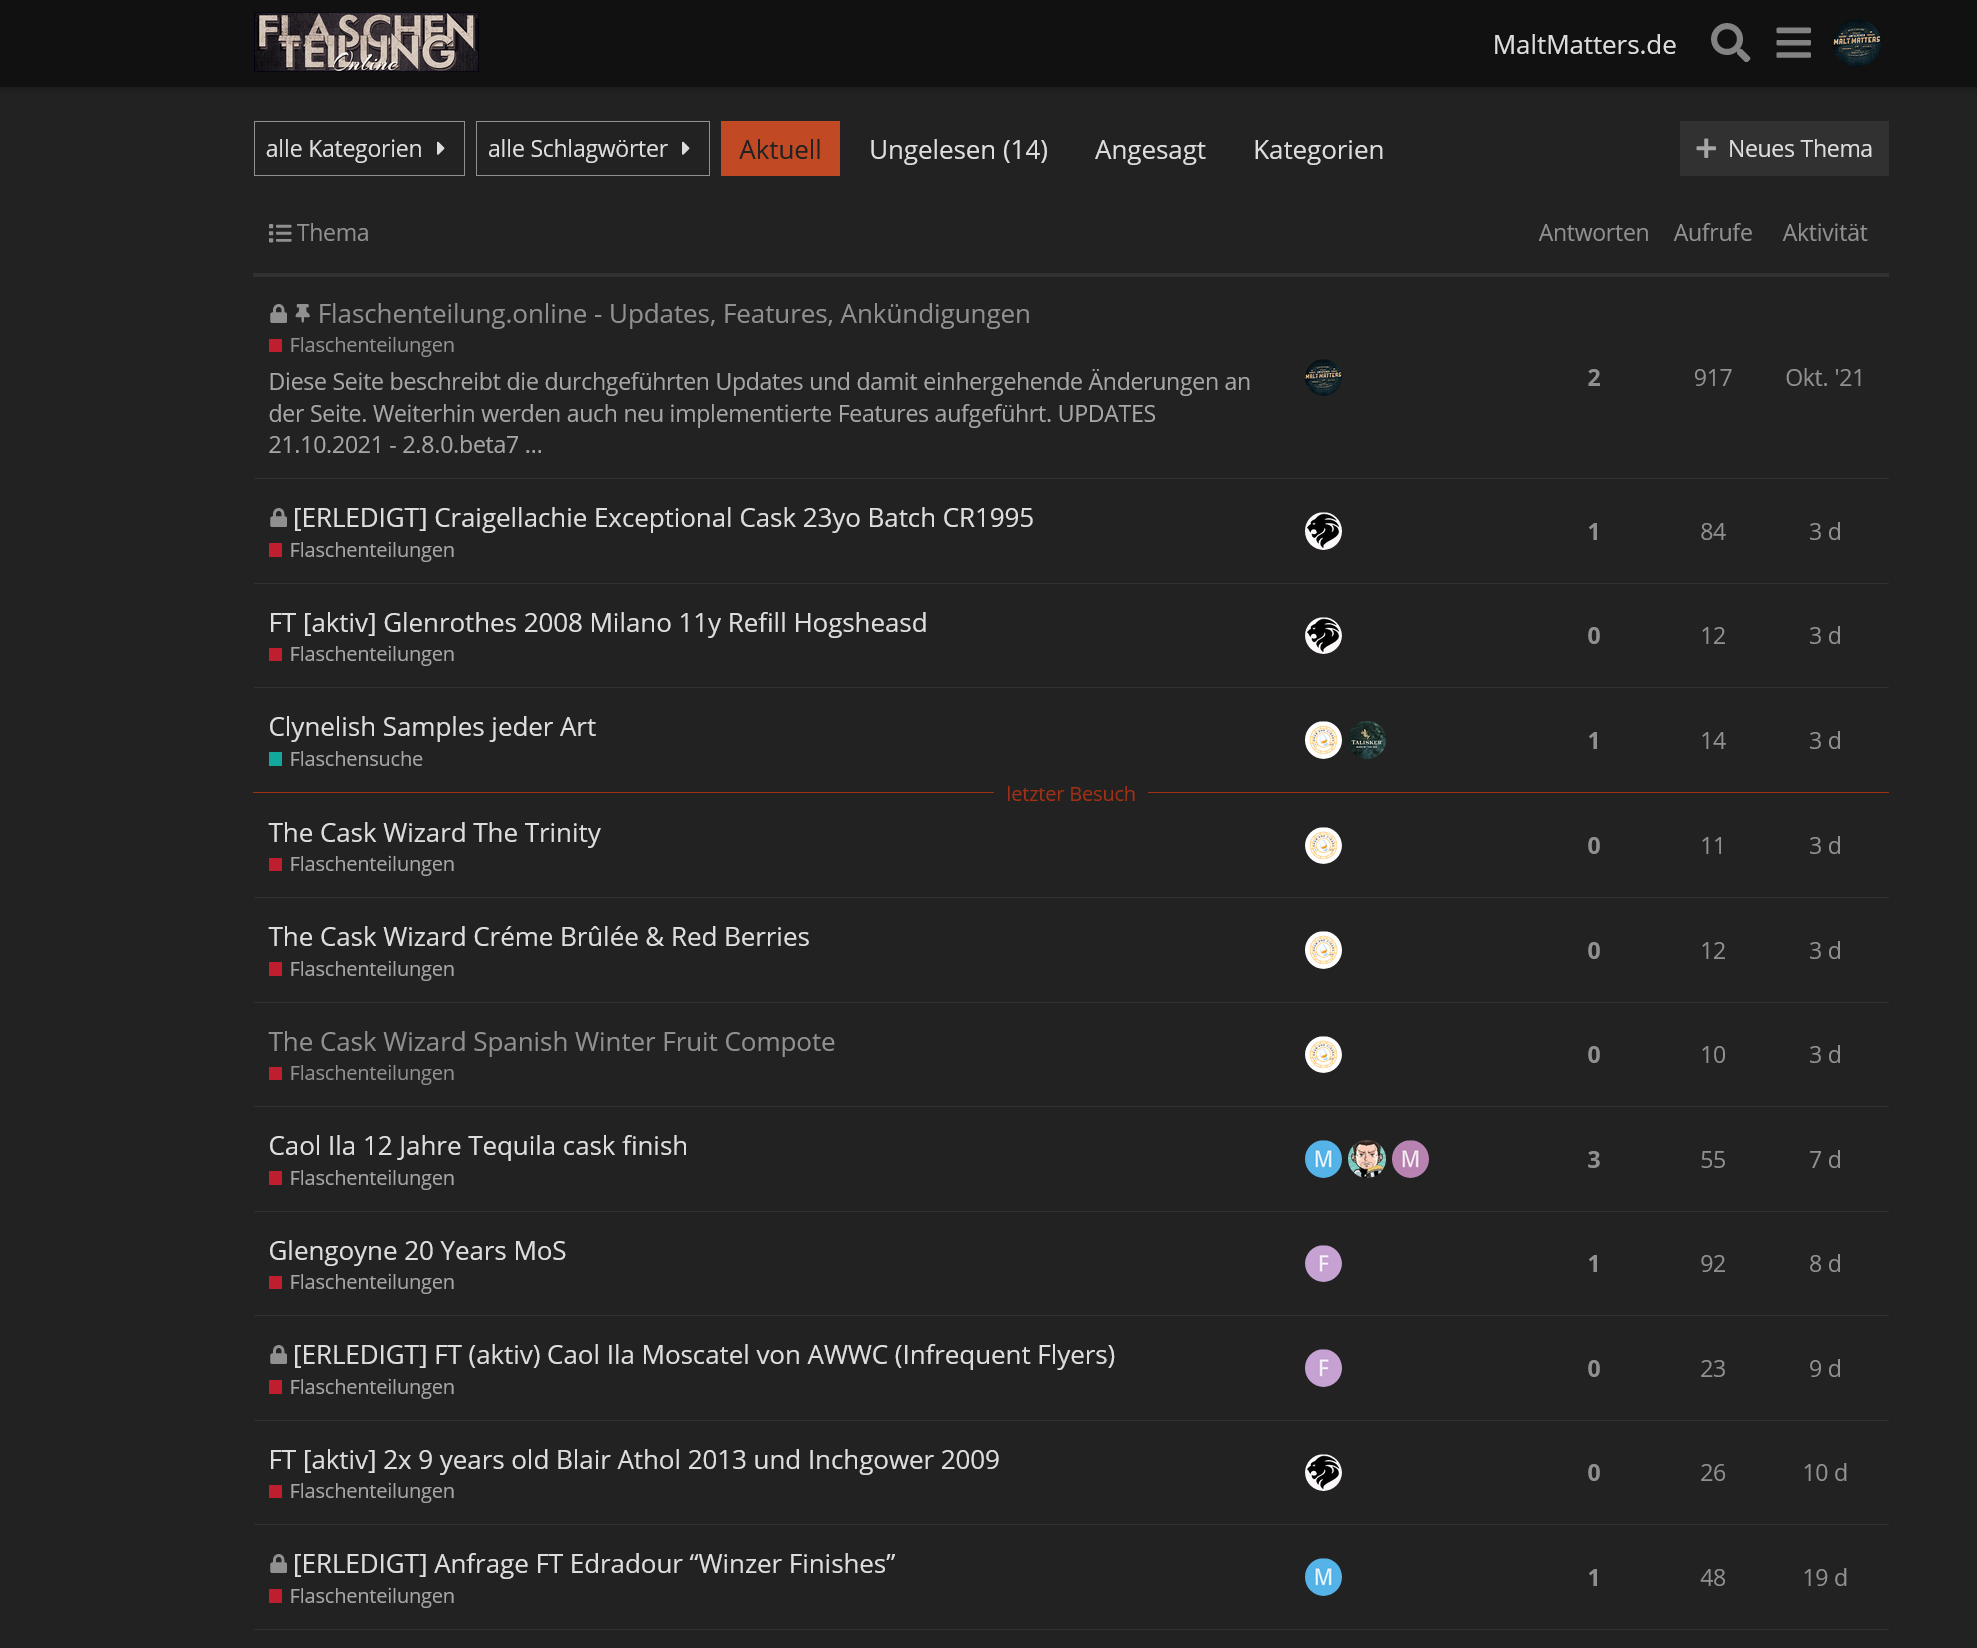Open Anfrage FT Edradour Winzer Finishes topic
1977x1648 pixels.
594,1564
